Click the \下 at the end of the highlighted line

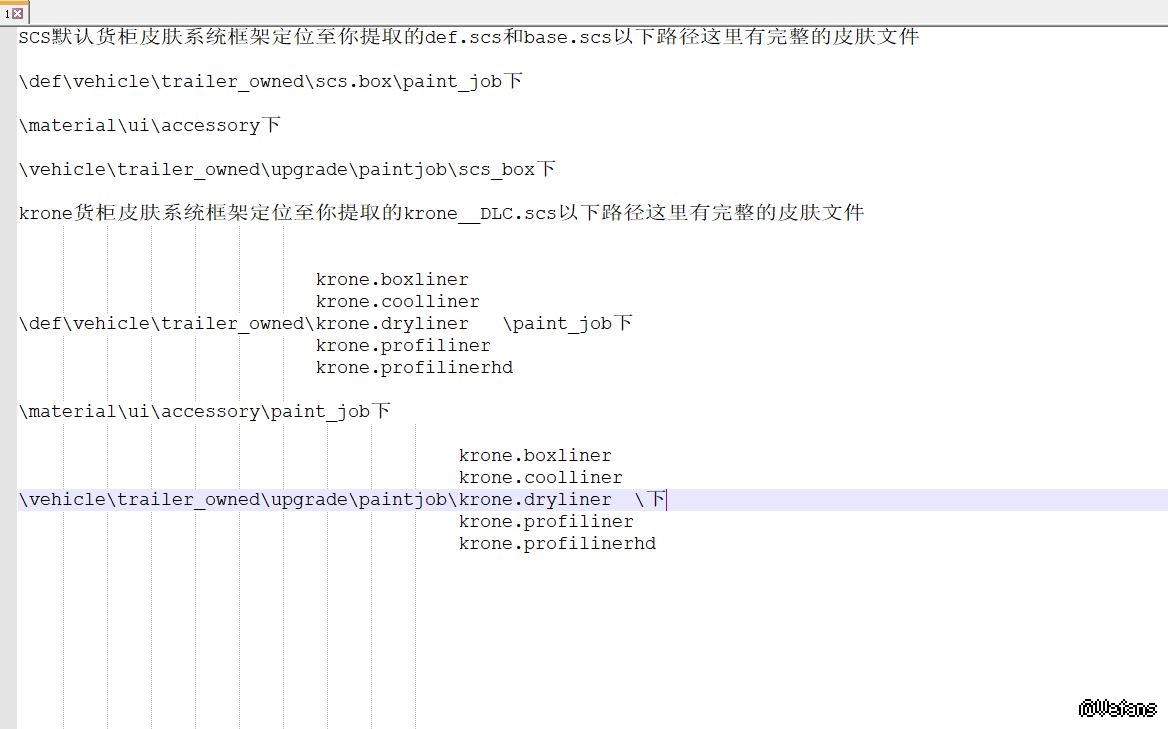coord(650,499)
